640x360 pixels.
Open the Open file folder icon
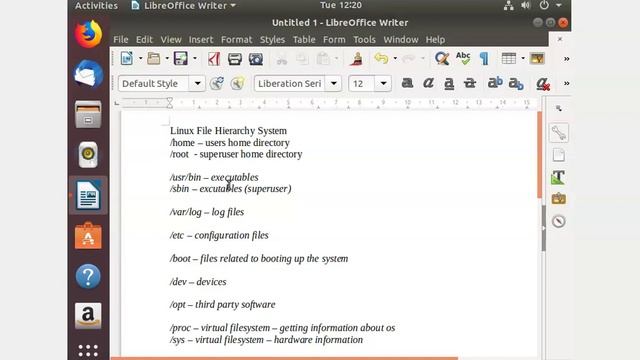(153, 59)
